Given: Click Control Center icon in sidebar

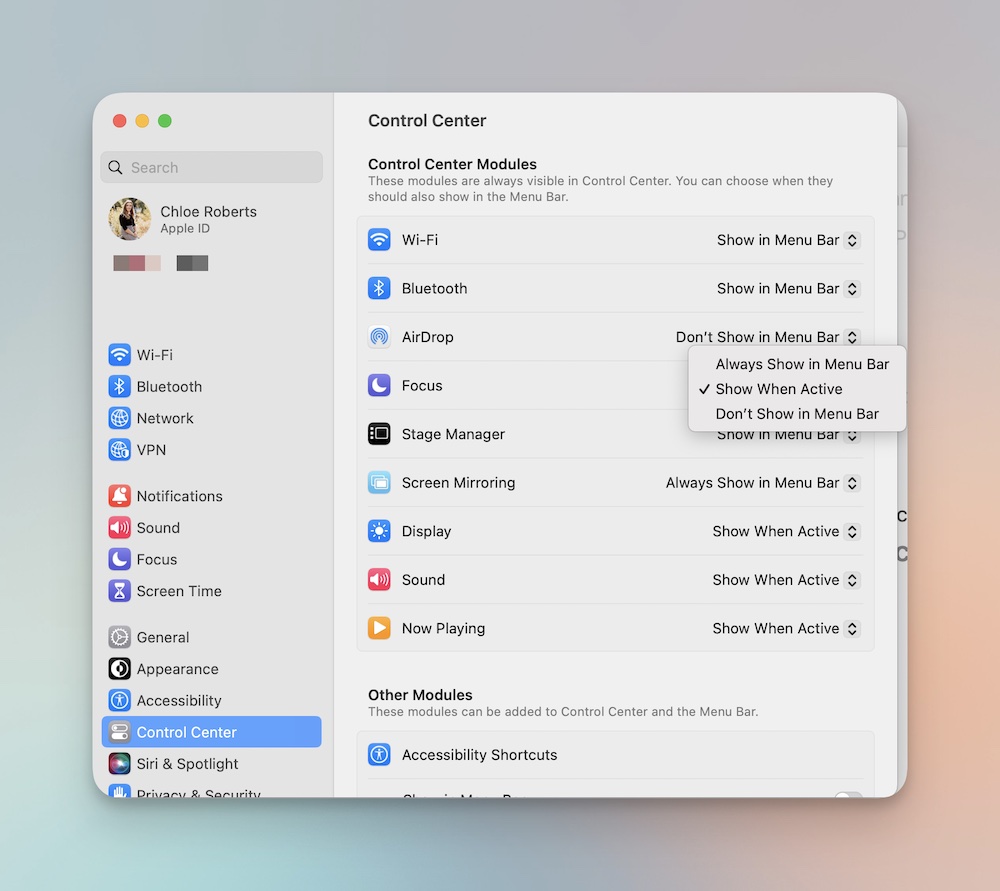Looking at the screenshot, I should click(x=119, y=732).
